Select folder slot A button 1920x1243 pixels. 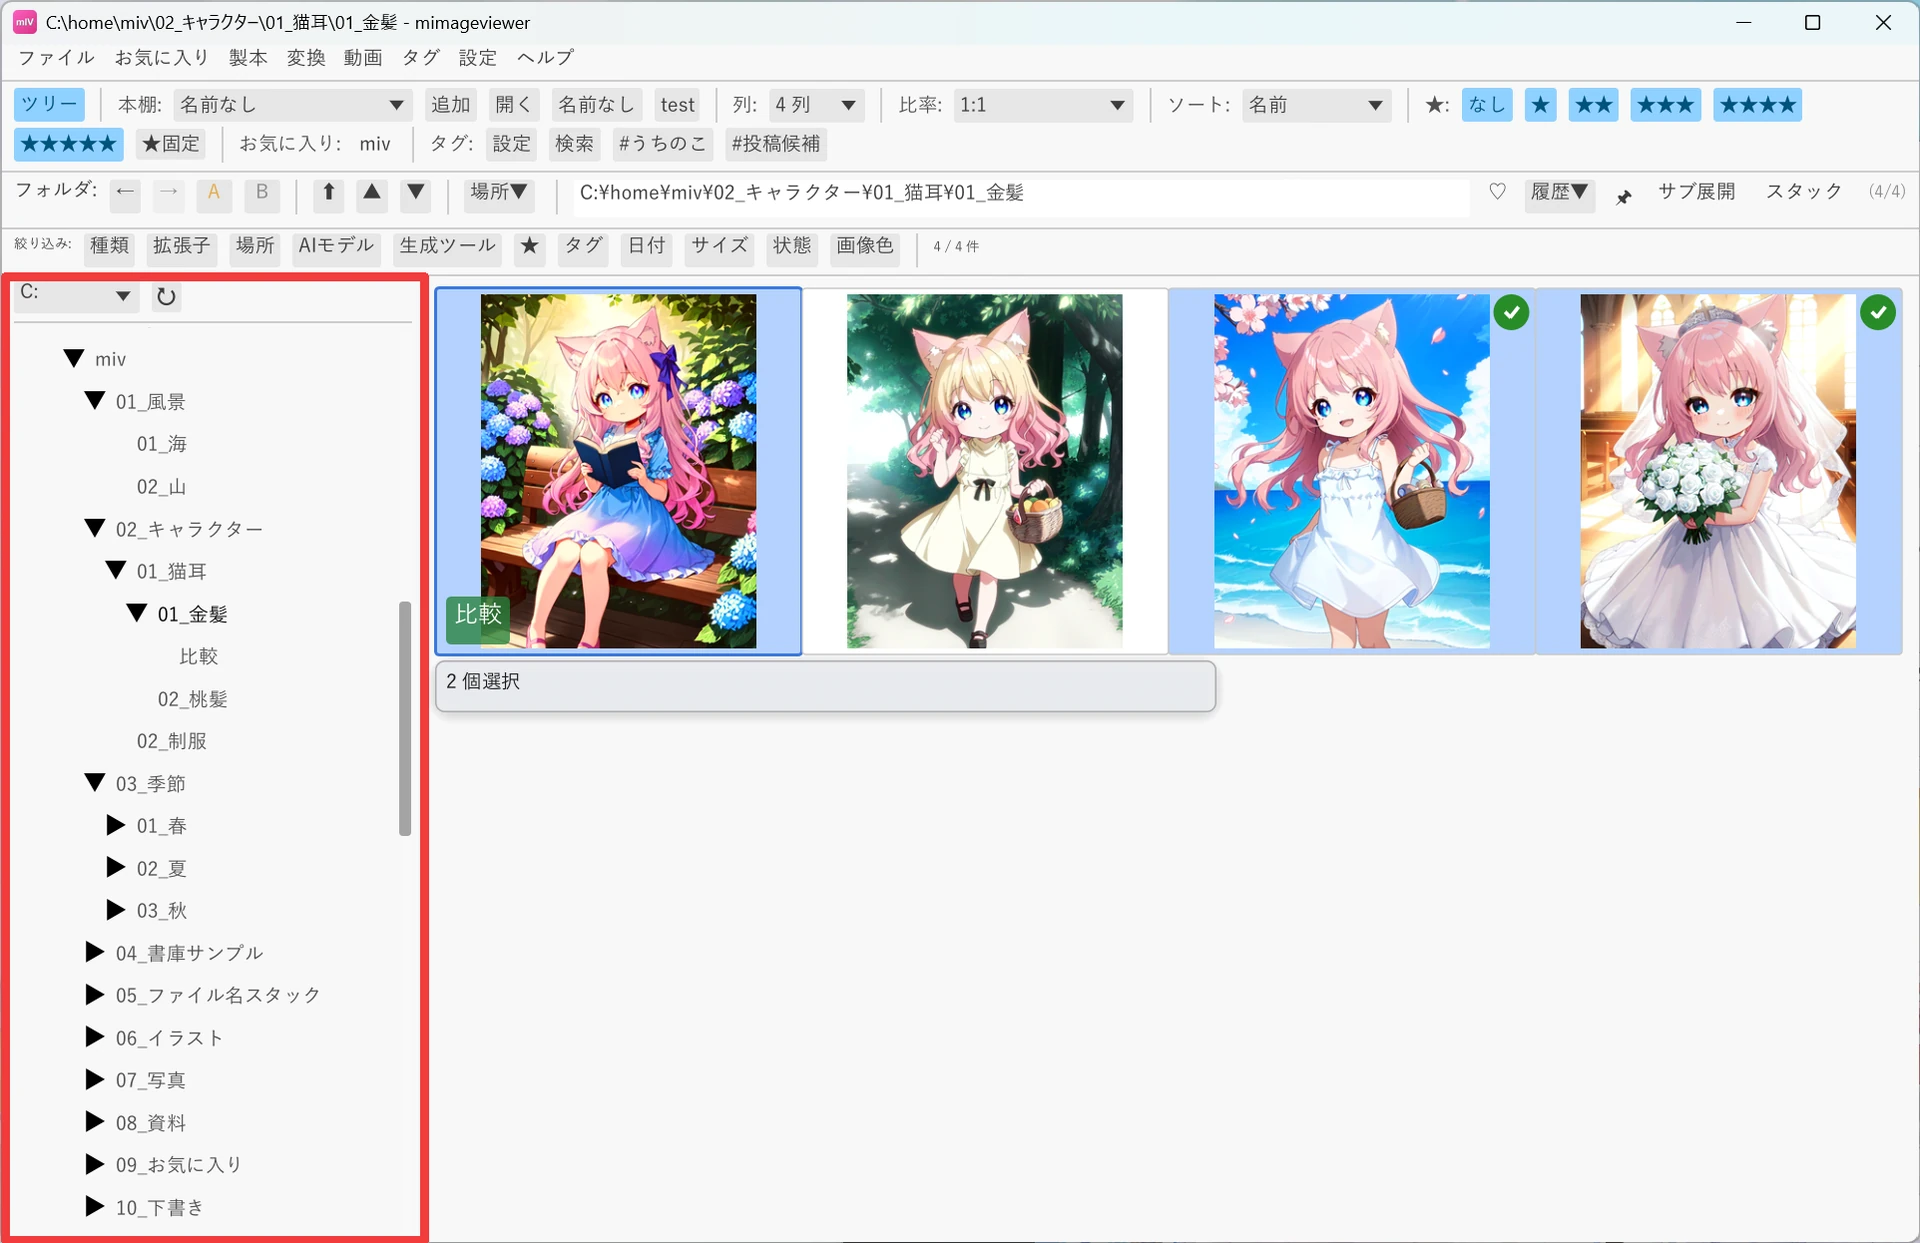[x=214, y=193]
